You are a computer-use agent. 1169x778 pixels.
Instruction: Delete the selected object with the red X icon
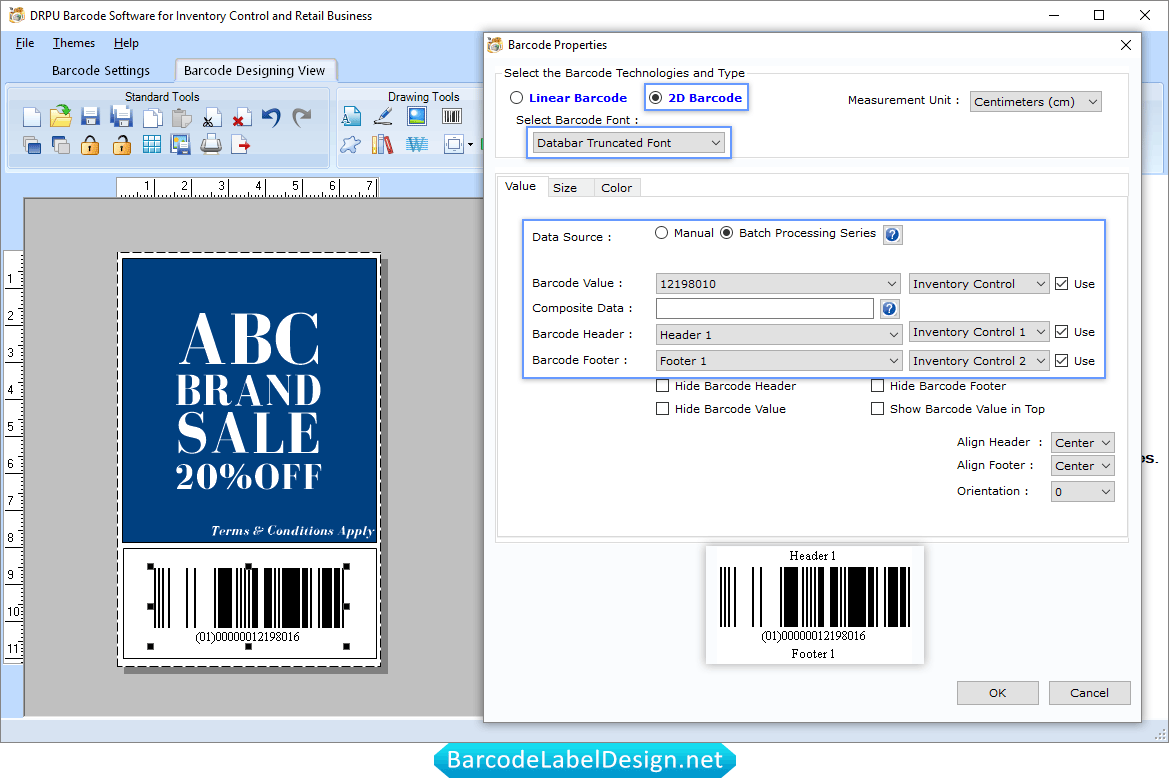point(240,118)
